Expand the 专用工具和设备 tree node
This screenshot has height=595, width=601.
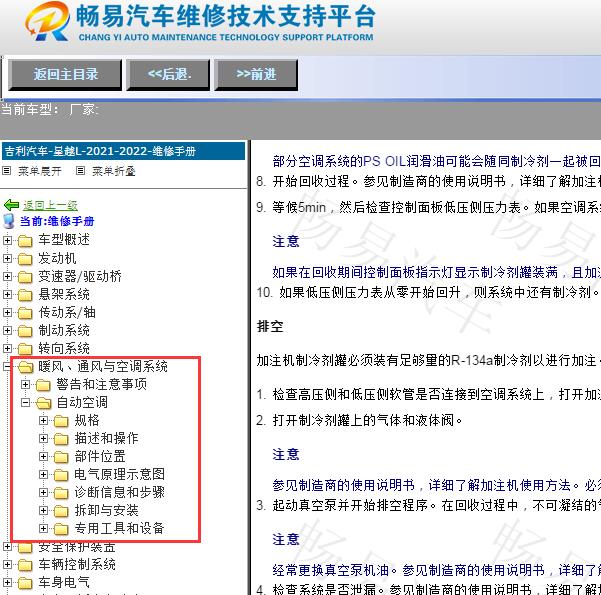pos(43,529)
